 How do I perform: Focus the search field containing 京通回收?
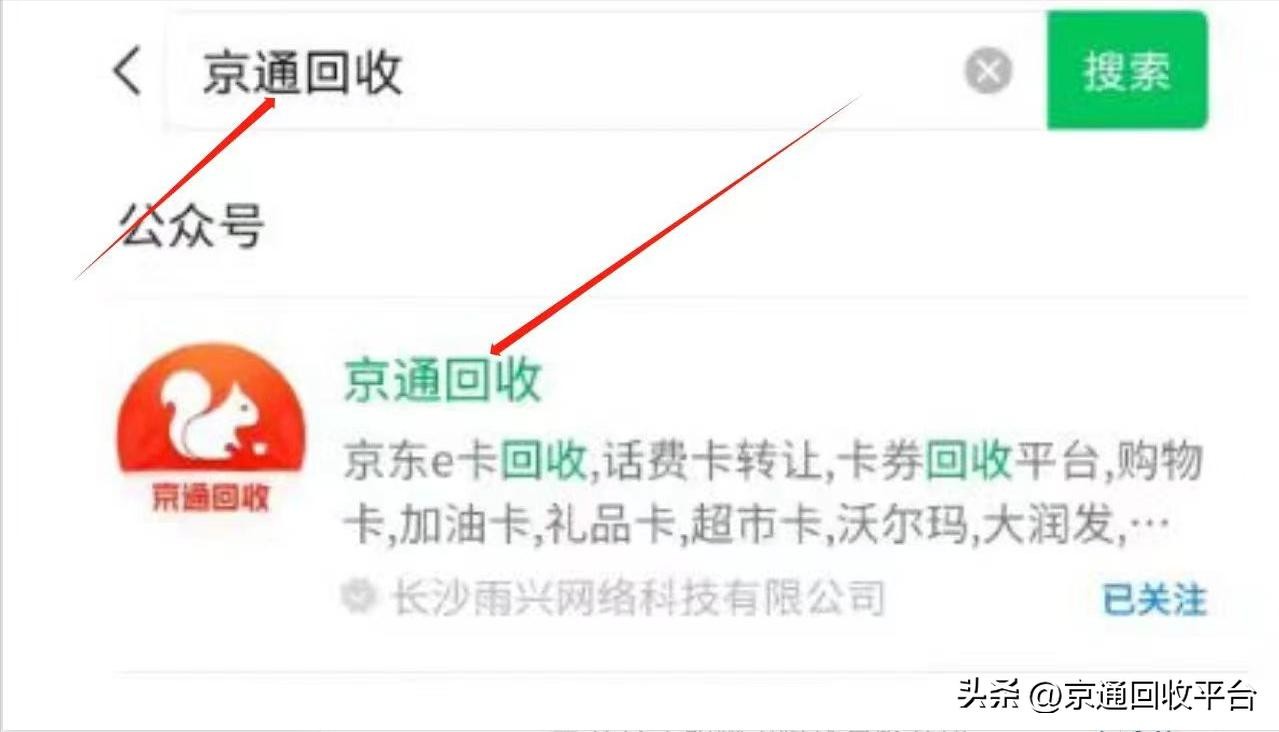click(x=606, y=72)
